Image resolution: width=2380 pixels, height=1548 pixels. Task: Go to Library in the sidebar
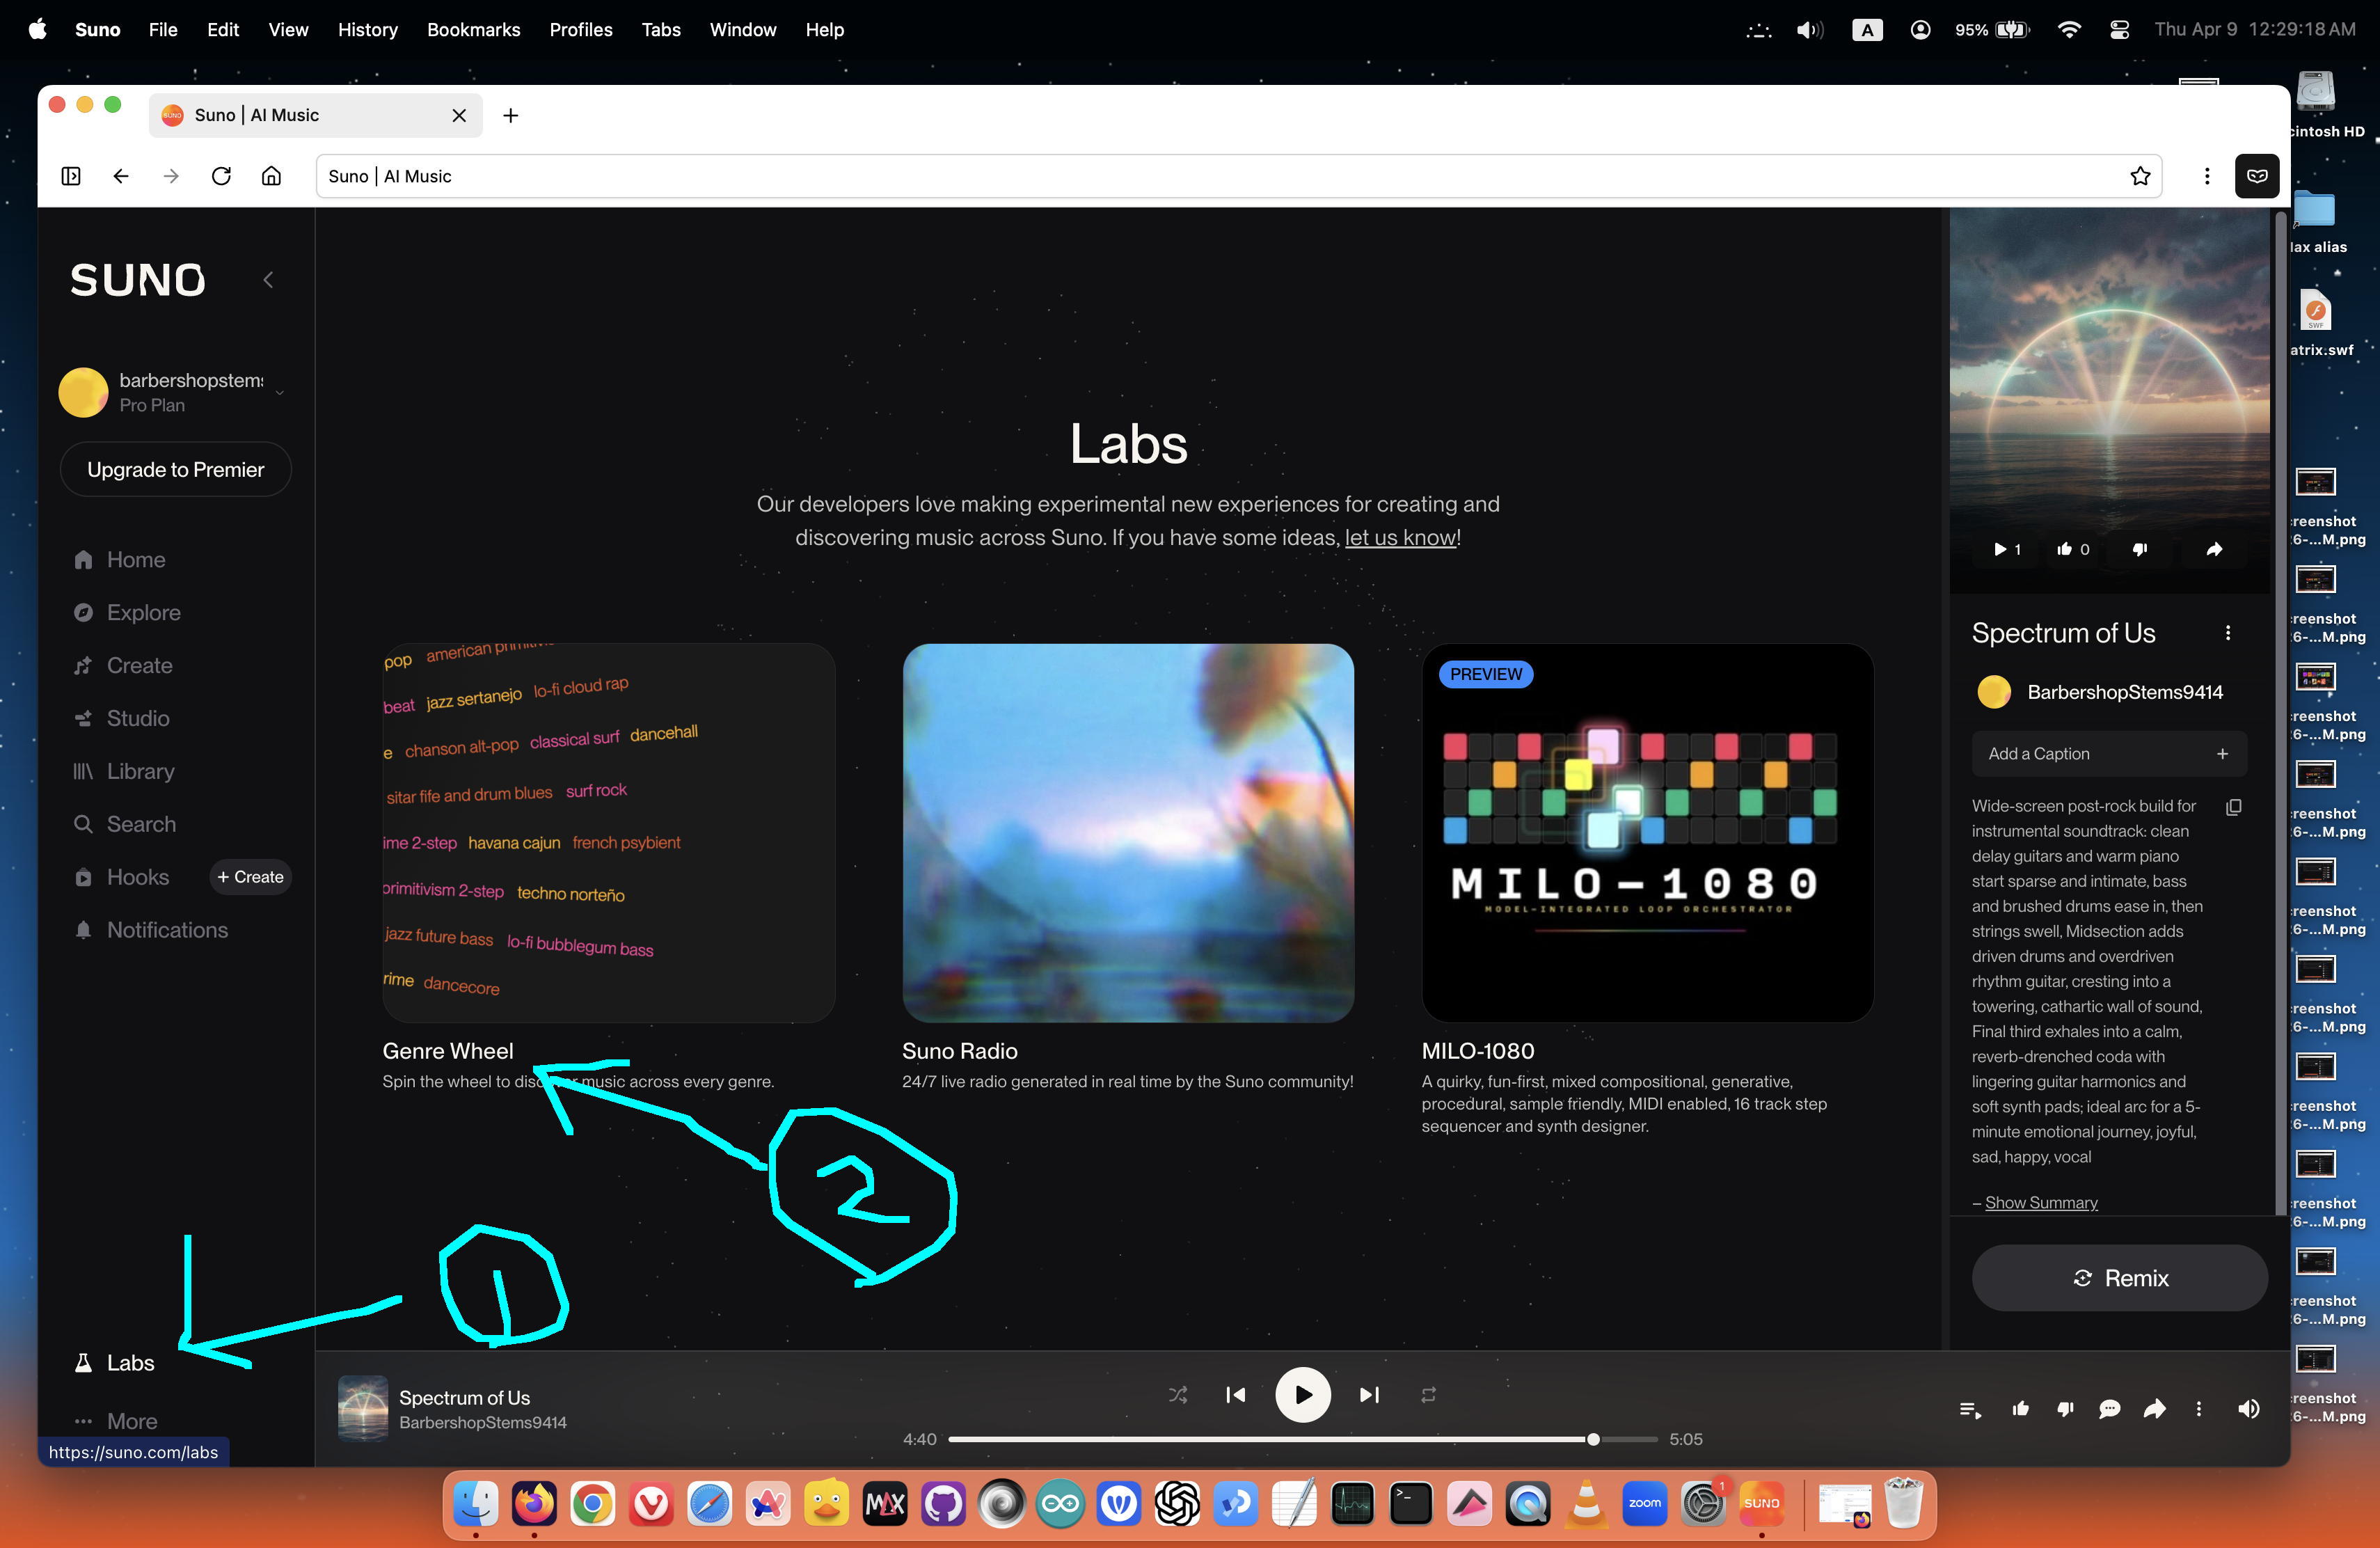pos(140,771)
